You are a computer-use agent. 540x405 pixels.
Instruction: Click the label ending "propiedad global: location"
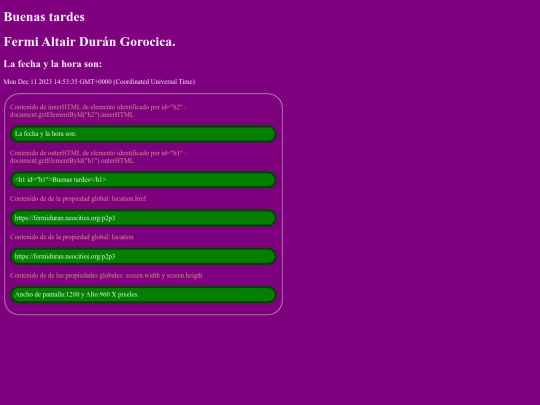[72, 237]
